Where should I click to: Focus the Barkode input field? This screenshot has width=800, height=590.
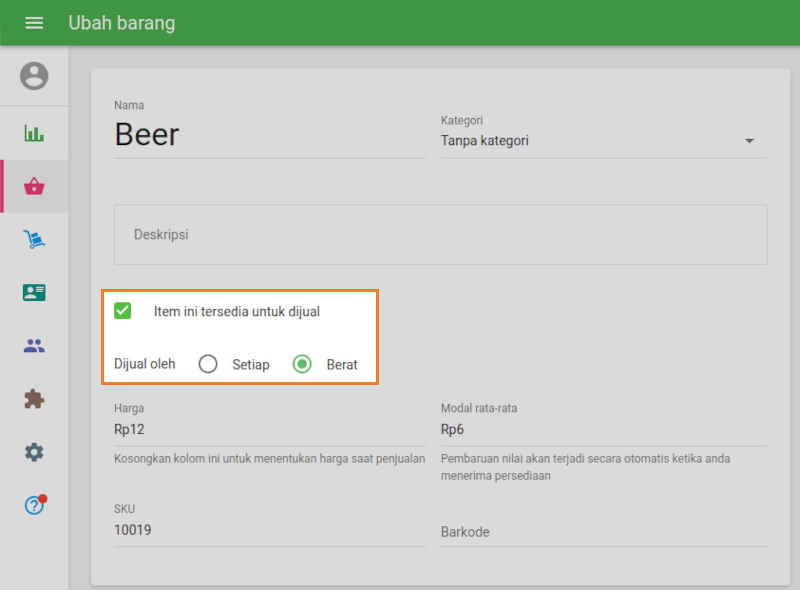(603, 532)
